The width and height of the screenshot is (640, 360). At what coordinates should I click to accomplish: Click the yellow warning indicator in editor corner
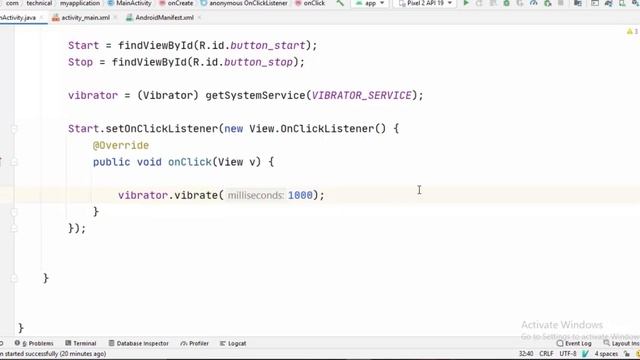tap(632, 31)
